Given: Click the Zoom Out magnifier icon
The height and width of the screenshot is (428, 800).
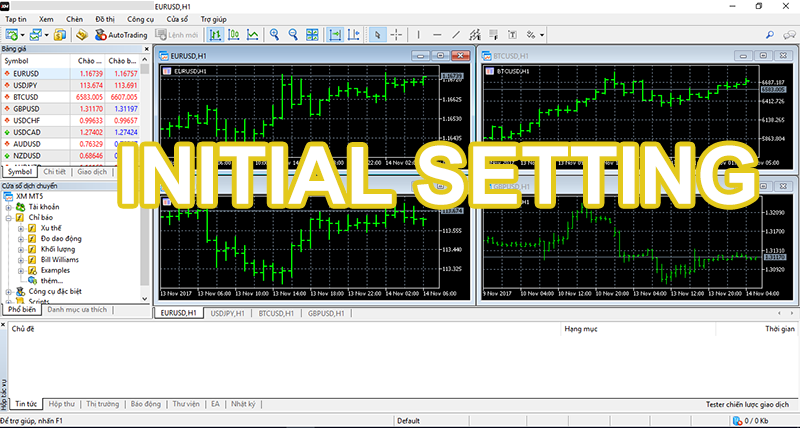Looking at the screenshot, I should coord(293,35).
